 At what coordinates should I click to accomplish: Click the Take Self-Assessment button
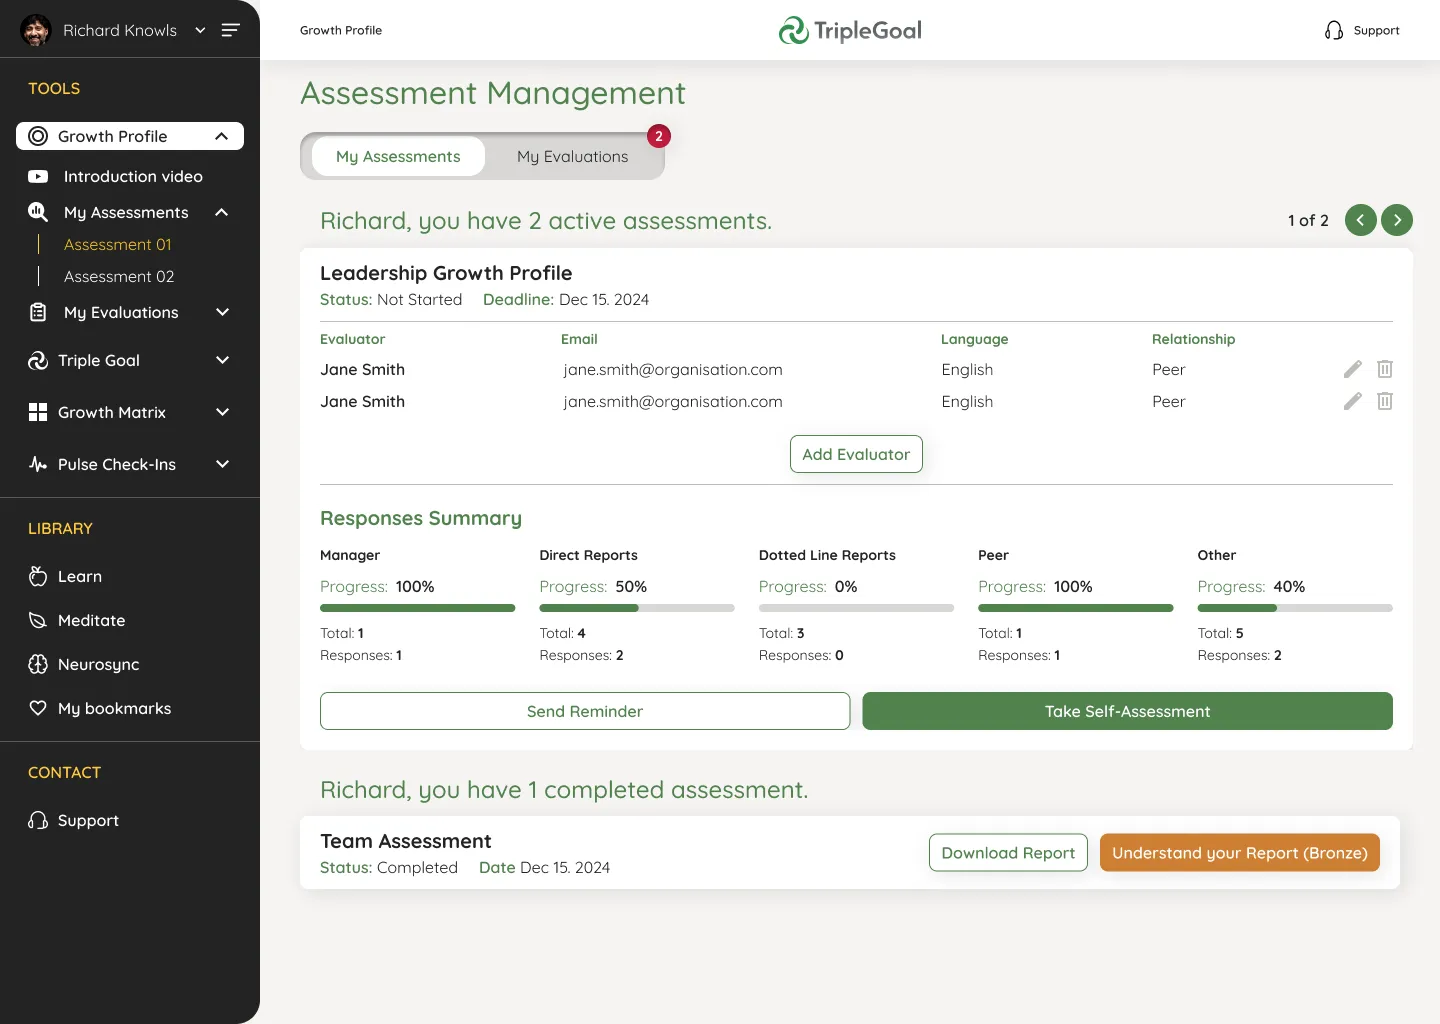point(1127,711)
